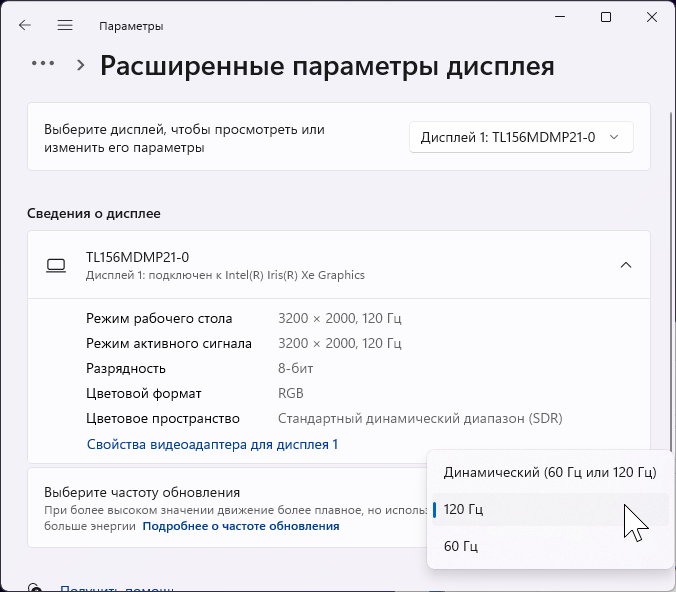676x592 pixels.
Task: Go back with the back arrow
Action: (25, 25)
